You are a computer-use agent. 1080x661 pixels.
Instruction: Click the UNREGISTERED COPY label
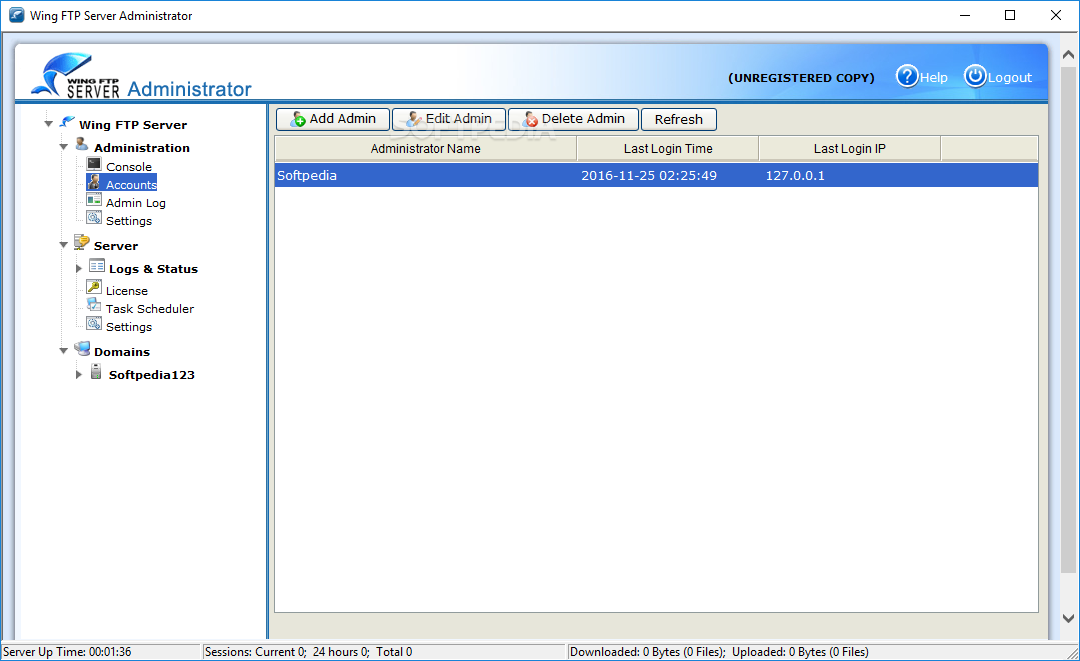pos(801,78)
